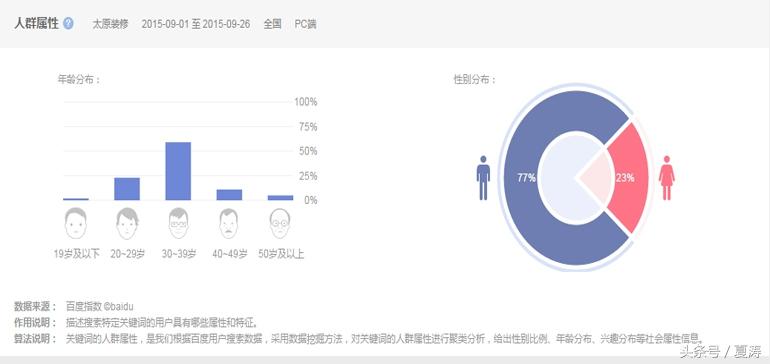
Task: Select the 40~49岁 bar in chart
Action: (x=229, y=195)
